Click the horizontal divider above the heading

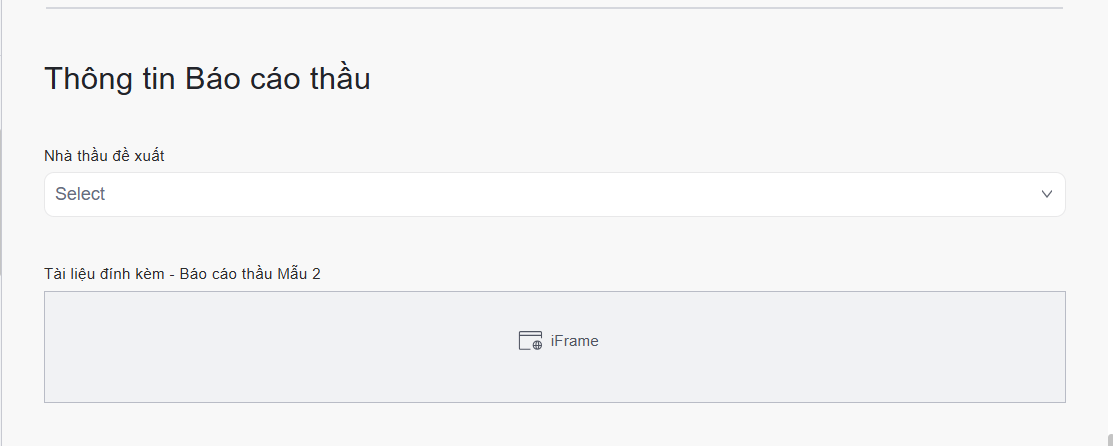pos(554,8)
